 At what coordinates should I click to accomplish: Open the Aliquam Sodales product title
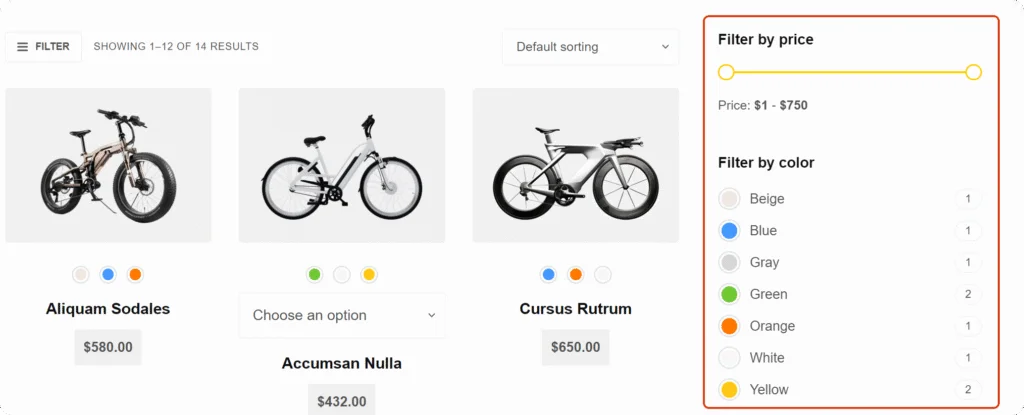coord(108,309)
